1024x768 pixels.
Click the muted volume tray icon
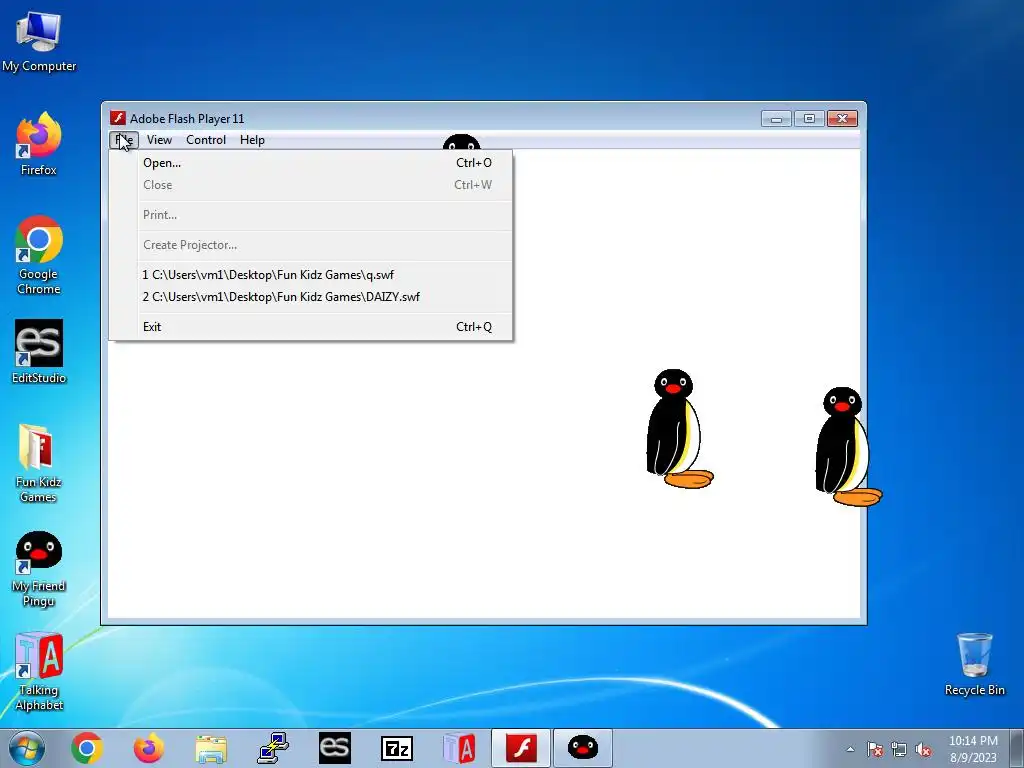pyautogui.click(x=923, y=749)
